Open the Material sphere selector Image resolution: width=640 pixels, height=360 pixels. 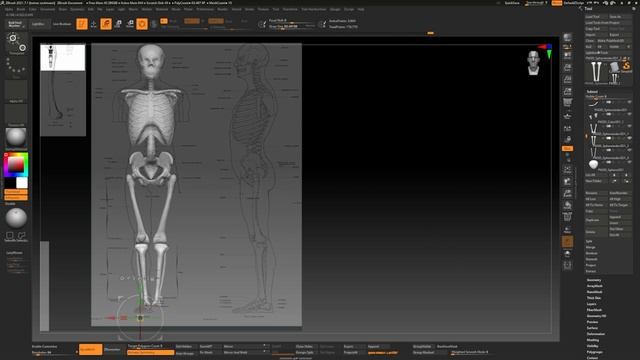click(x=16, y=138)
